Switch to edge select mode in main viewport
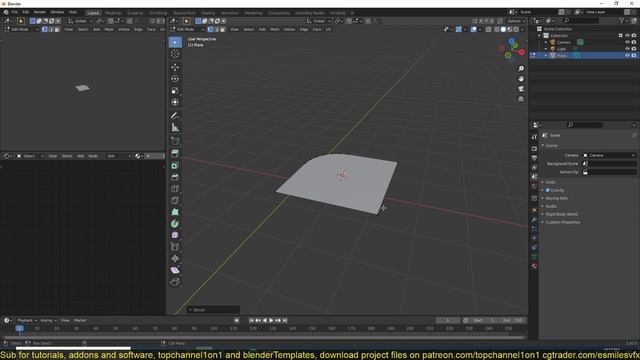This screenshot has height=360, width=640. [216, 29]
